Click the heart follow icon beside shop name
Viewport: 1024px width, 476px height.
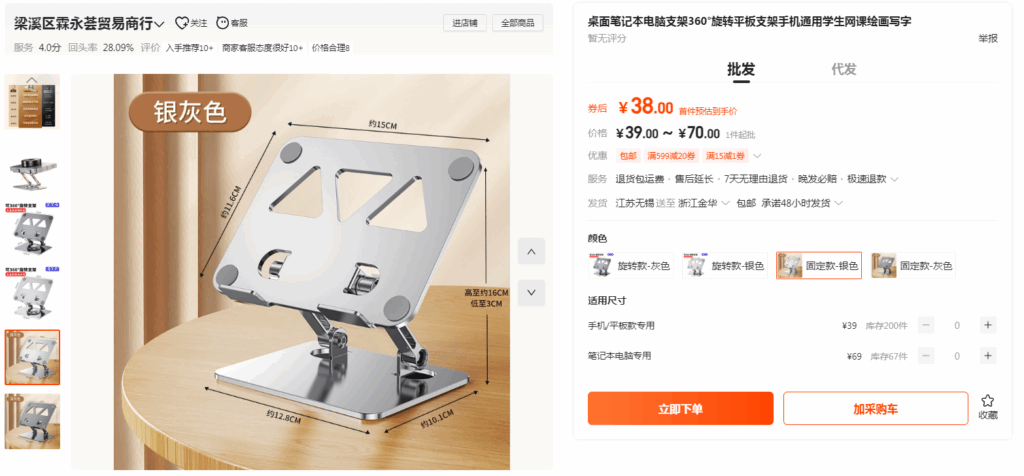181,24
